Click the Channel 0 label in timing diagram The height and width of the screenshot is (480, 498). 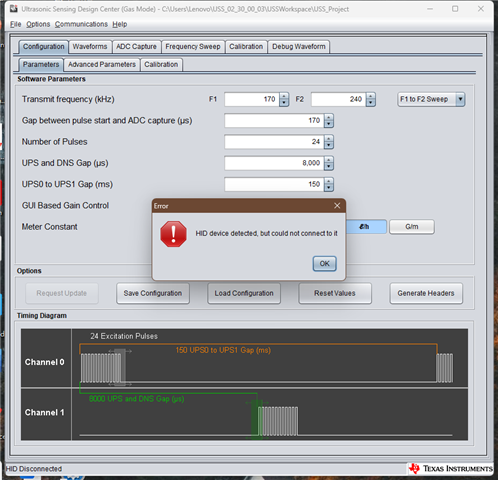point(45,362)
